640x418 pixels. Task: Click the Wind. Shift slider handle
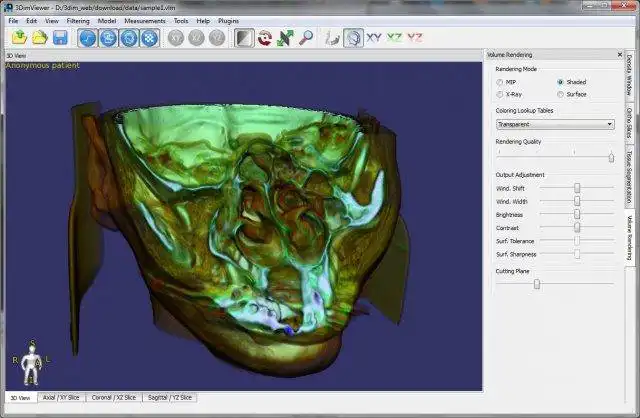[x=577, y=188]
